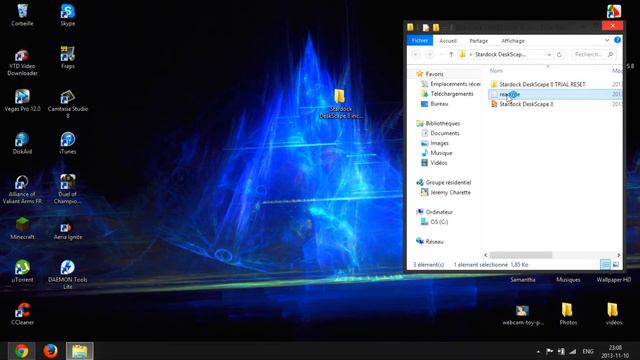The image size is (640, 360).
Task: Click the horizontal scrollbar in file list
Action: (x=520, y=255)
